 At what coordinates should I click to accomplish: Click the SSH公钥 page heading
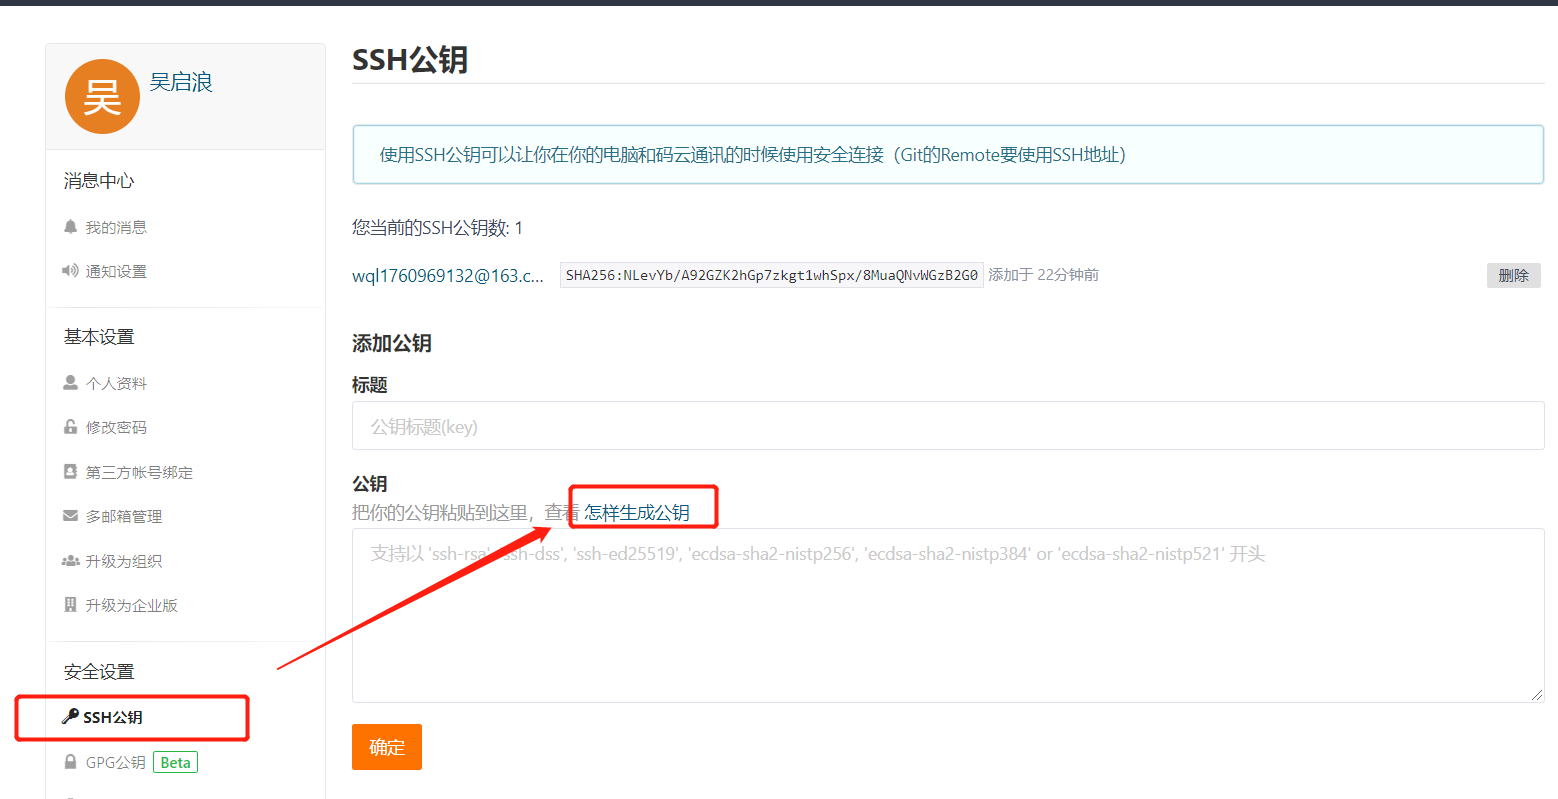click(410, 60)
